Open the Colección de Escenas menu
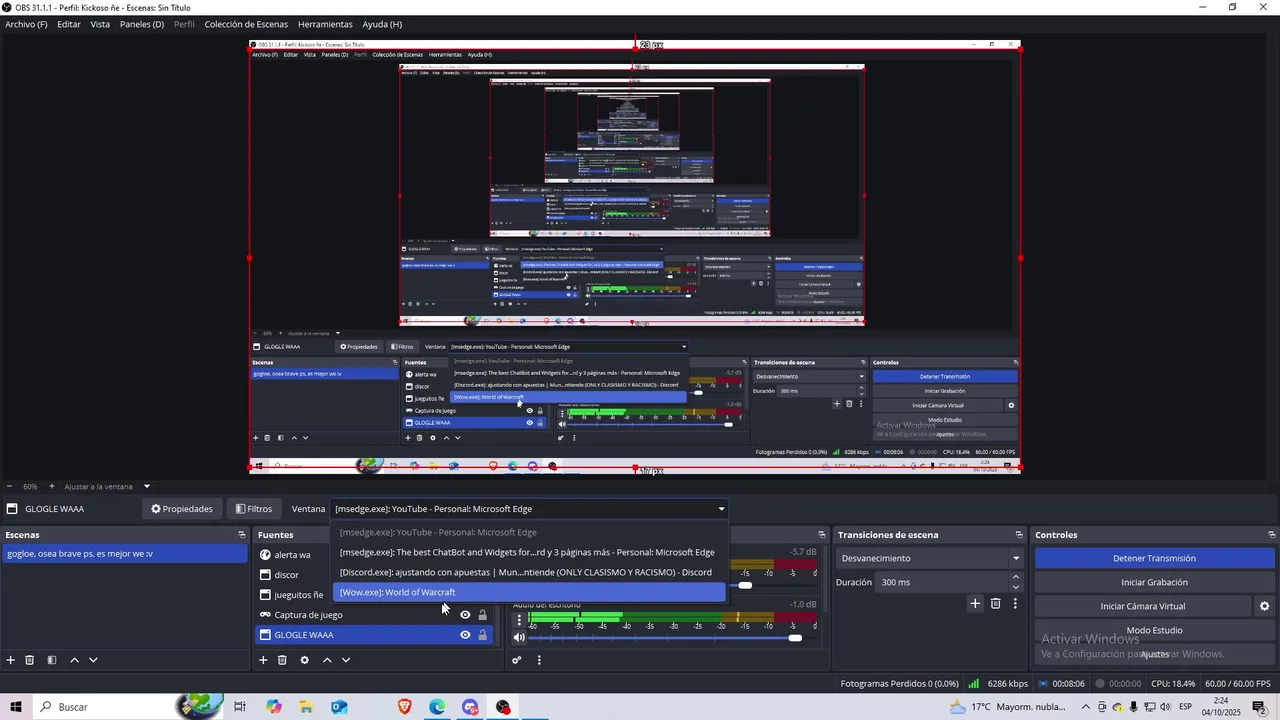1280x720 pixels. point(246,24)
